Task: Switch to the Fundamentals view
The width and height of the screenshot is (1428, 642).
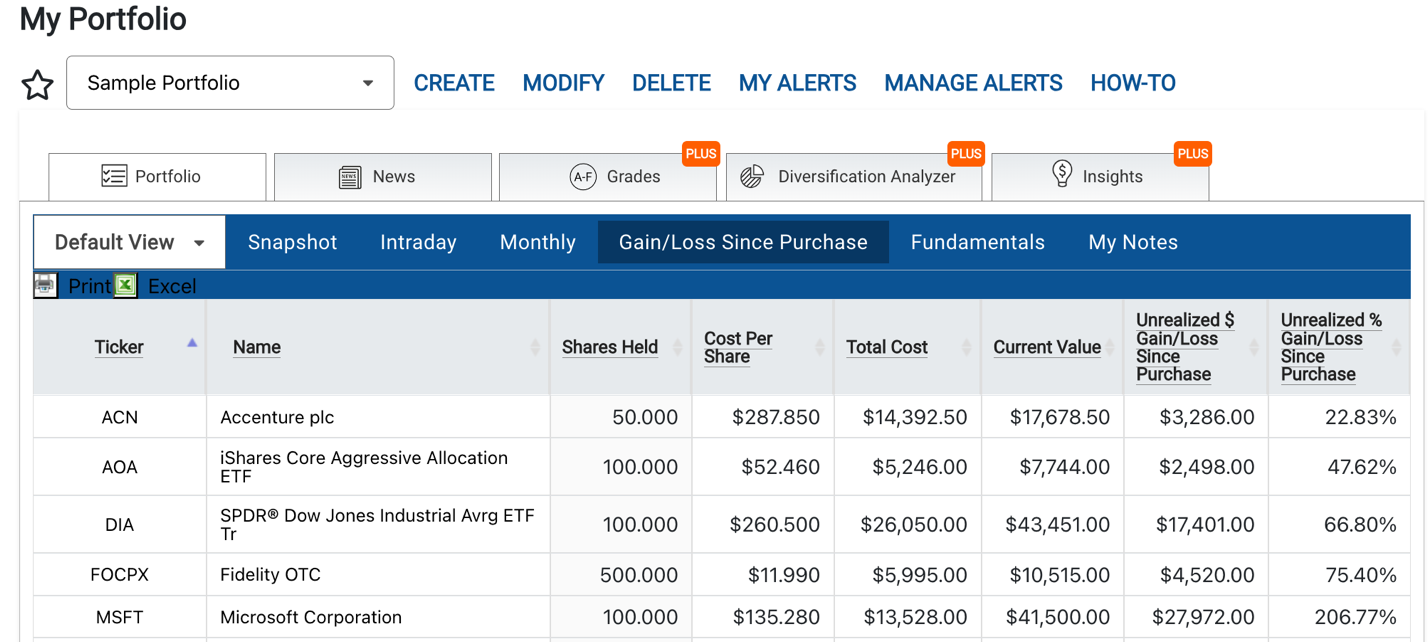Action: tap(978, 242)
